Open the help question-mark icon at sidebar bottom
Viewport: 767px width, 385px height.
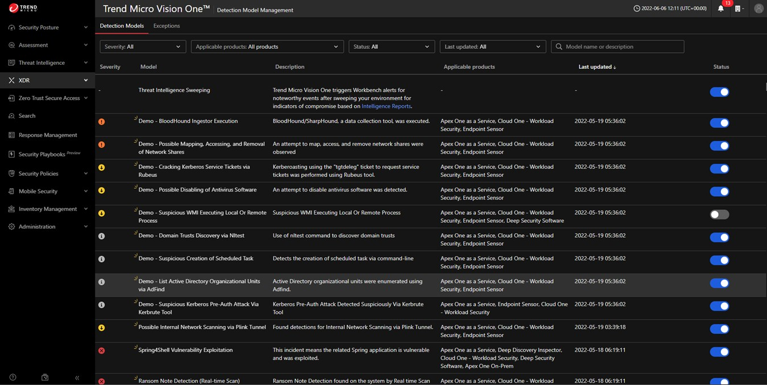click(x=13, y=377)
